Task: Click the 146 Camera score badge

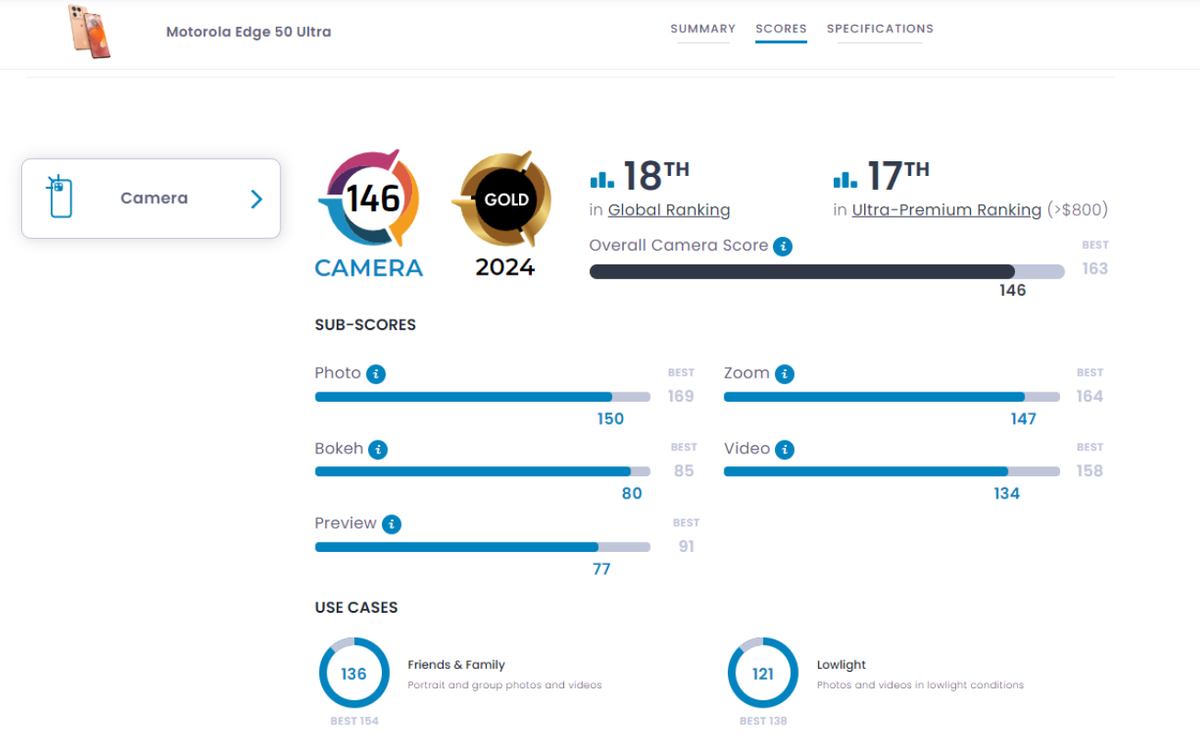Action: [x=369, y=213]
